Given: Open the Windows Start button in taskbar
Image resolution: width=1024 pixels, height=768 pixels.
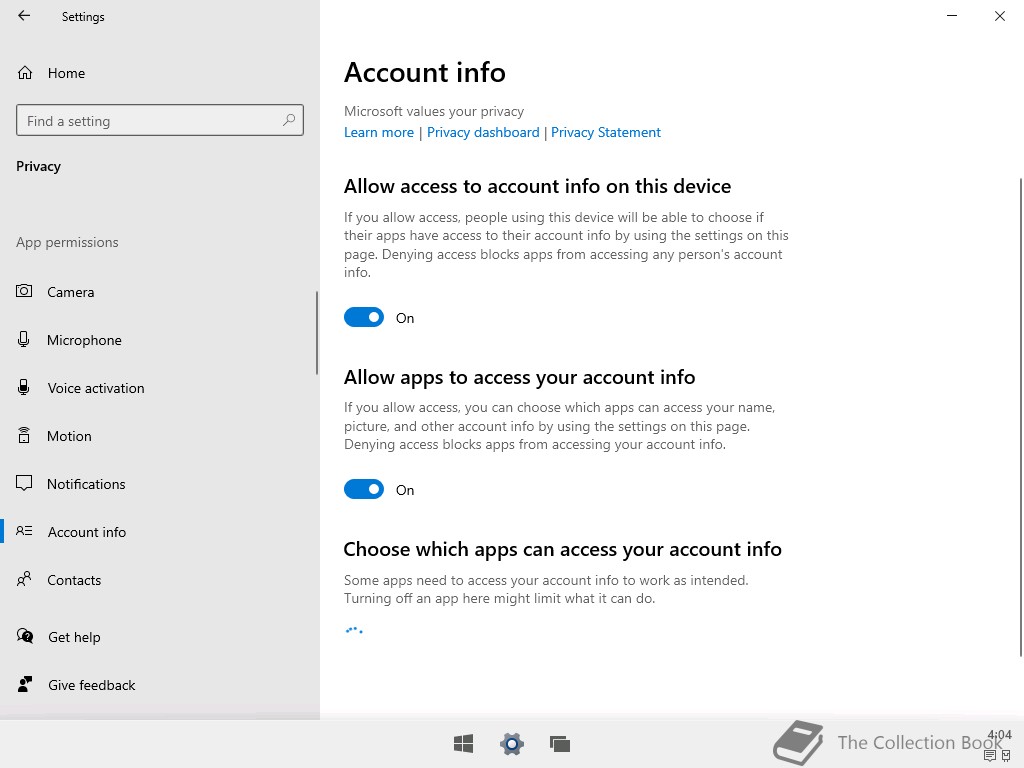Looking at the screenshot, I should click(x=464, y=744).
